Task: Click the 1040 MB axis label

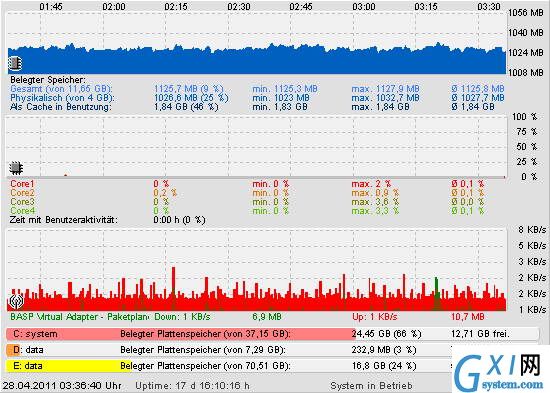Action: 526,33
